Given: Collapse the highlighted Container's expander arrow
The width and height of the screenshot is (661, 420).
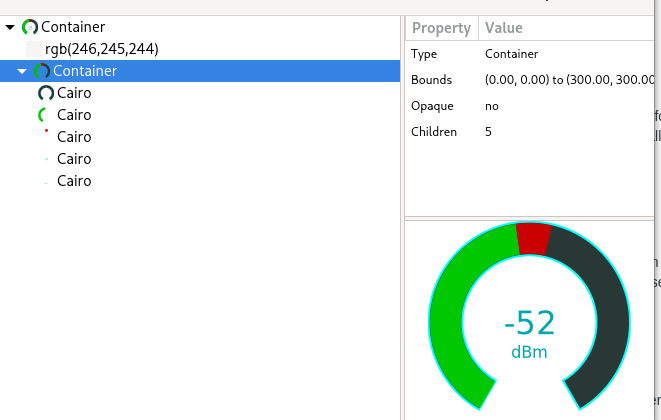Looking at the screenshot, I should [22, 71].
